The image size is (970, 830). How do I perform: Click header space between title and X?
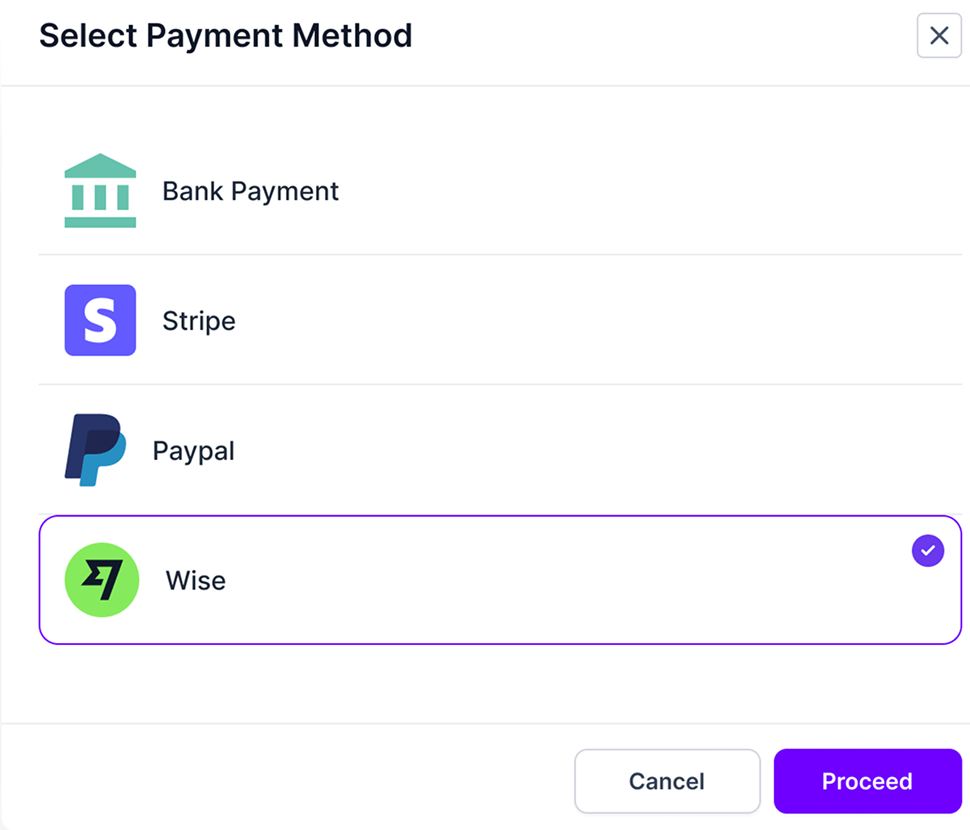[660, 36]
